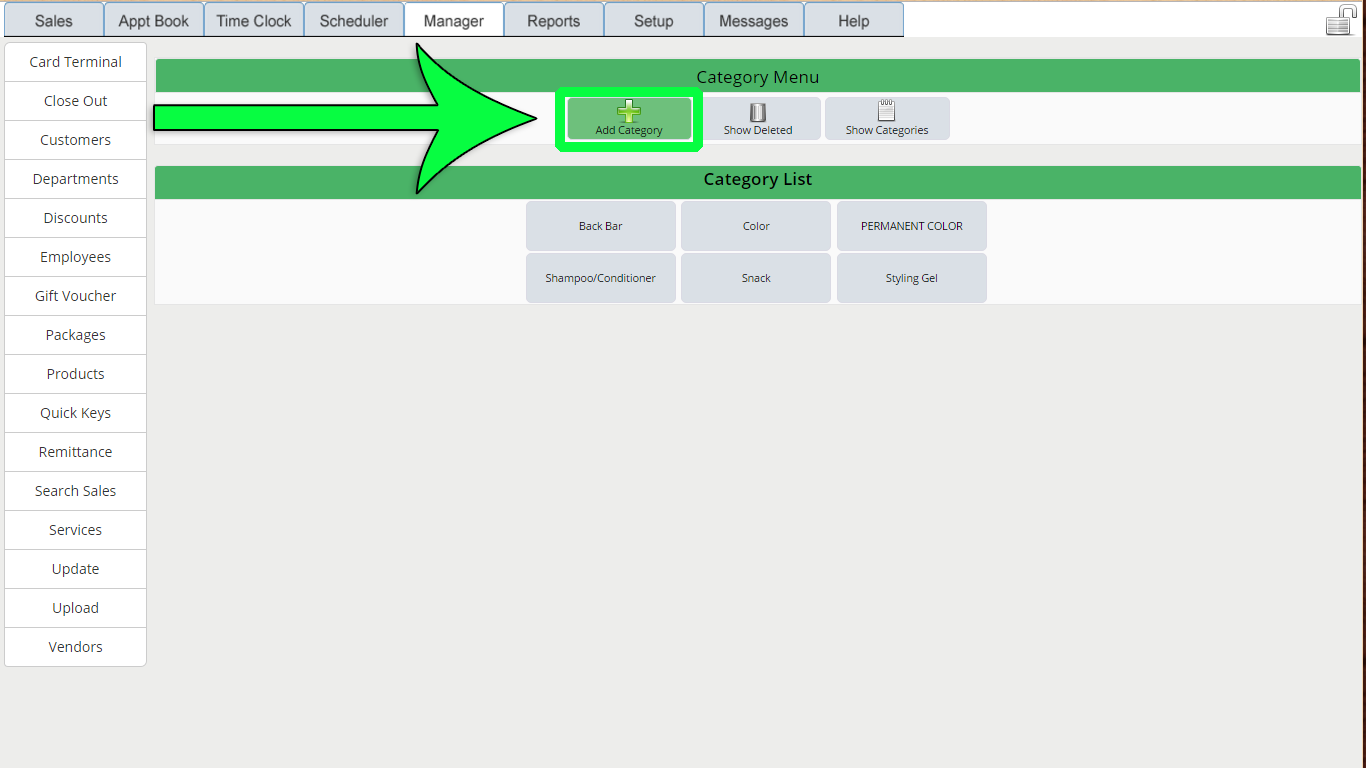Open Products from the sidebar
The height and width of the screenshot is (768, 1366).
click(x=76, y=374)
